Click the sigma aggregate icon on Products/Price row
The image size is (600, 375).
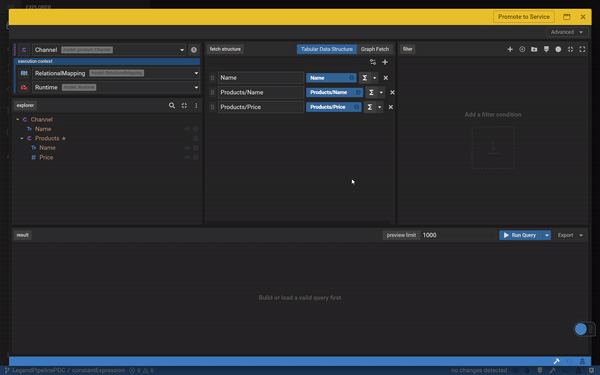click(x=370, y=107)
